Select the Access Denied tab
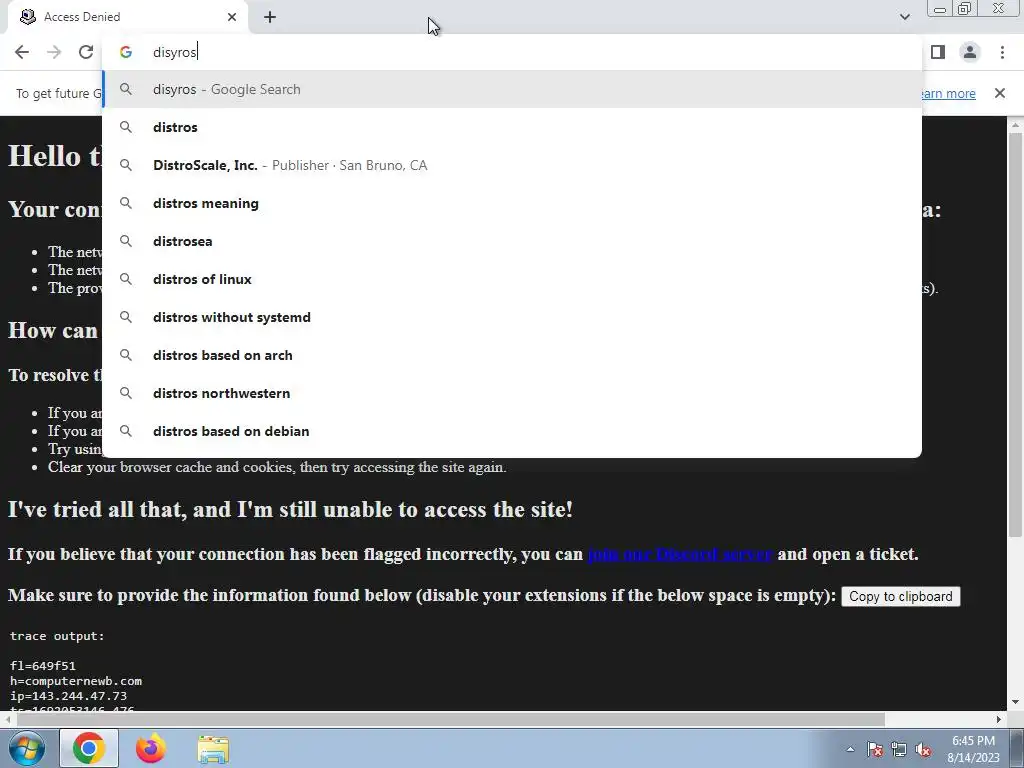Image resolution: width=1024 pixels, height=768 pixels. pyautogui.click(x=128, y=17)
